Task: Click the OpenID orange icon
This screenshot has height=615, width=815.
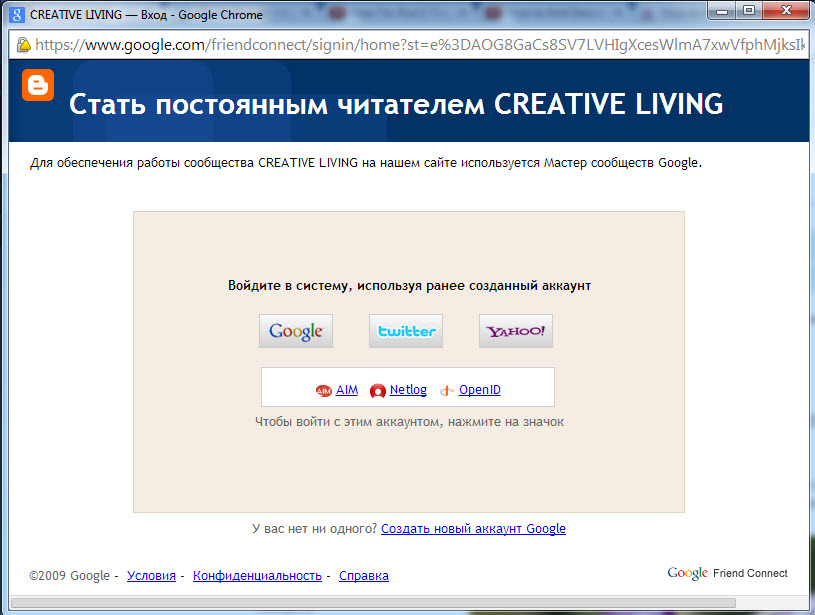Action: point(447,390)
